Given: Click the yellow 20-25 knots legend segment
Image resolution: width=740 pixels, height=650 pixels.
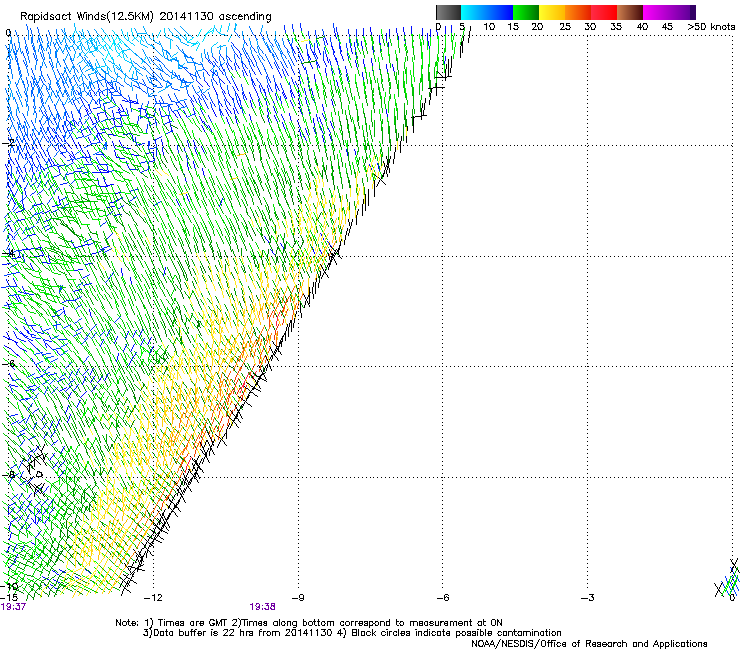Looking at the screenshot, I should tap(552, 12).
